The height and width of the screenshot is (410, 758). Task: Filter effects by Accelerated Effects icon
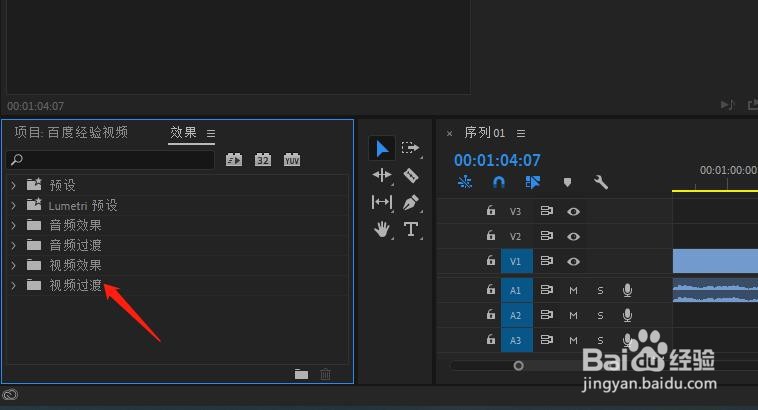[234, 160]
